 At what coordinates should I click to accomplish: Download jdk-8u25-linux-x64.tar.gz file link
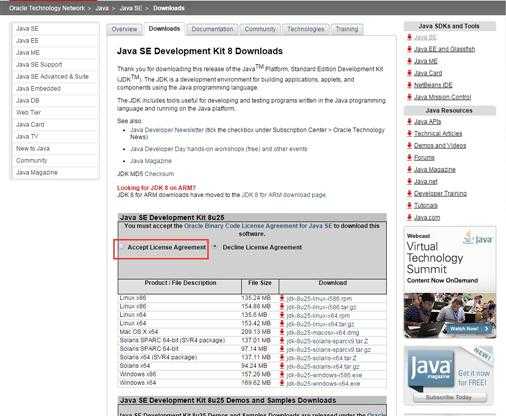tap(320, 324)
